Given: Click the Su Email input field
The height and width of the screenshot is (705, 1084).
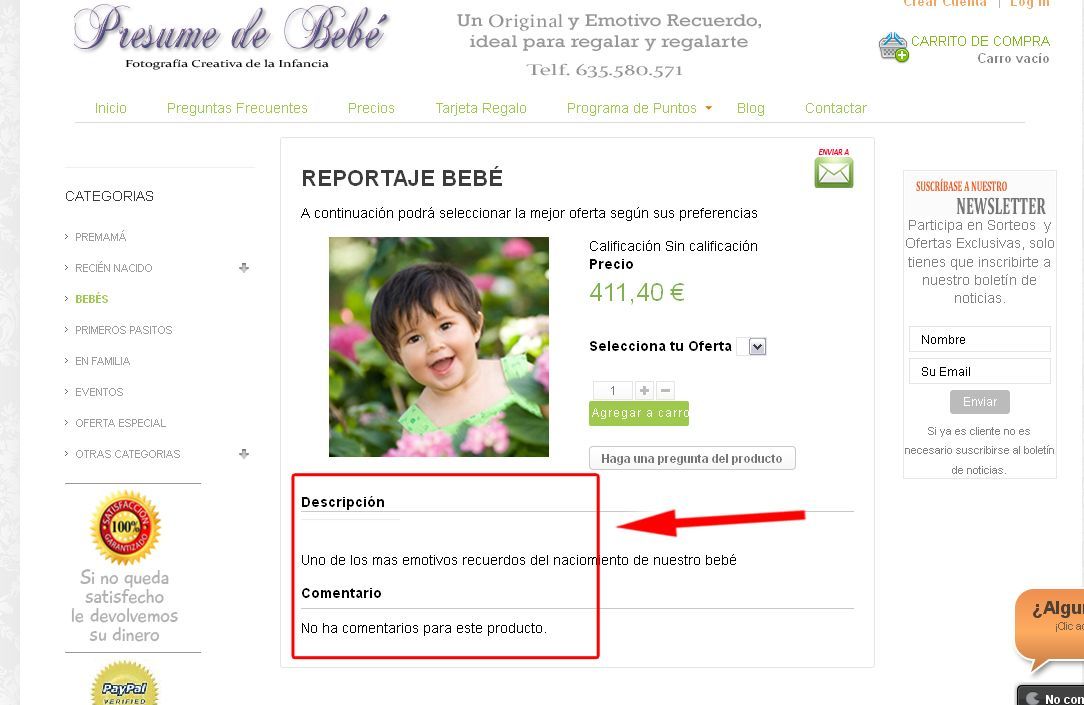Looking at the screenshot, I should pos(980,371).
